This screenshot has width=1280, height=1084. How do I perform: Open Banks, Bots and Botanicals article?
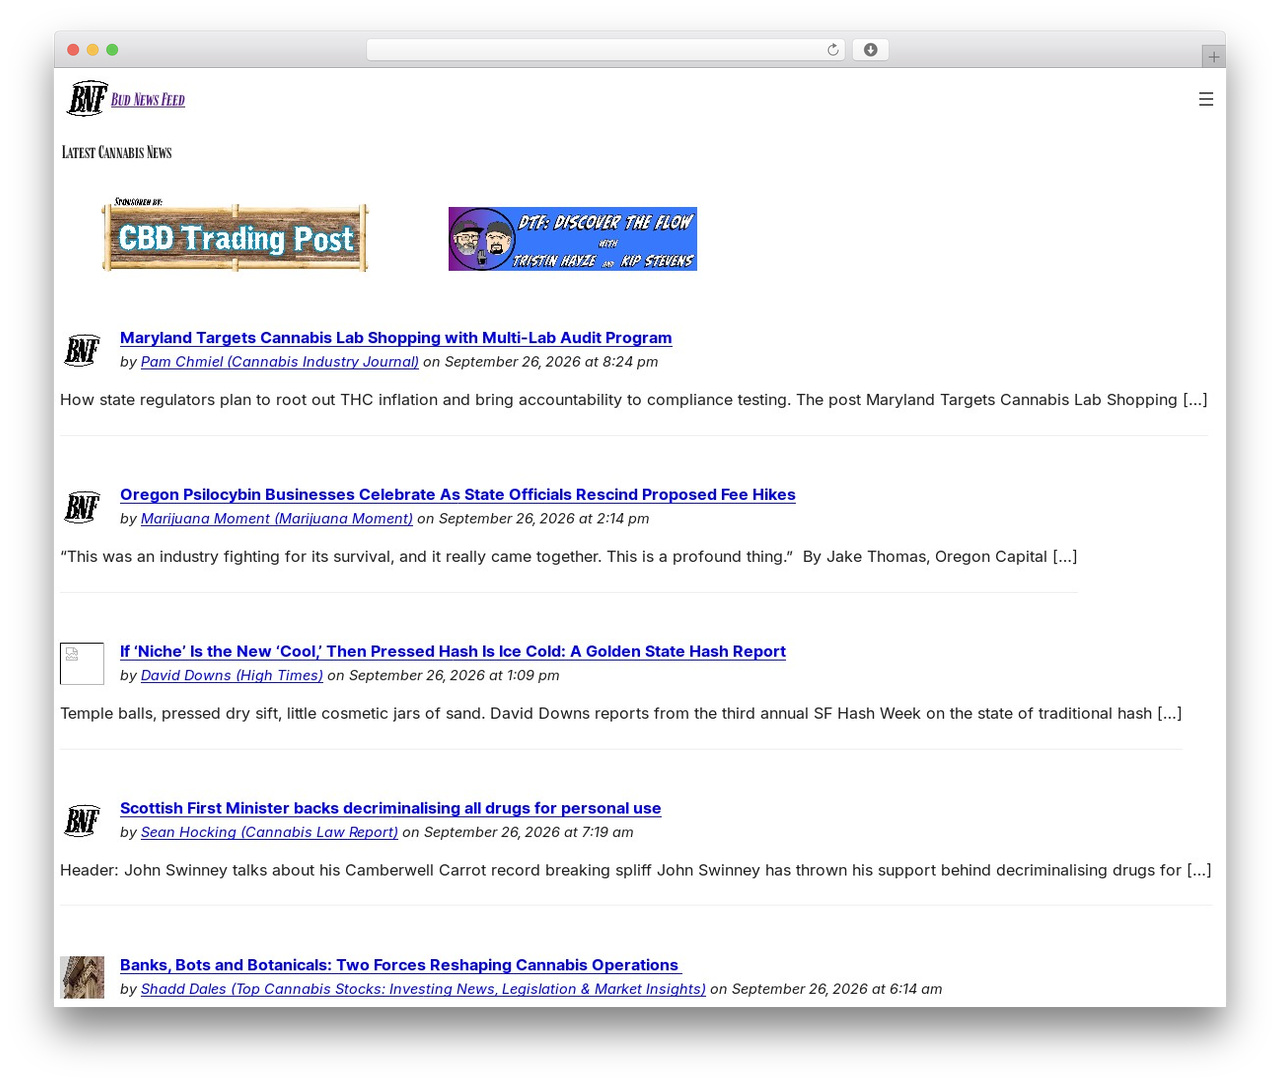[x=401, y=965]
